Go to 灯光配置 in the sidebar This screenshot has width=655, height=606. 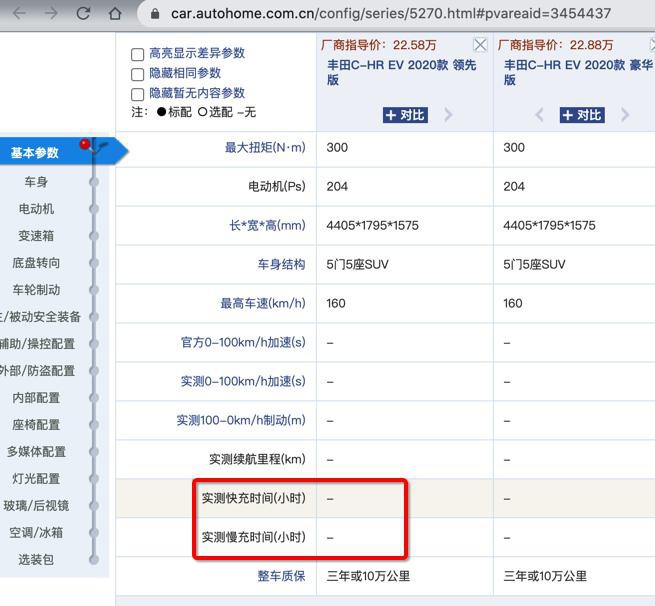click(x=36, y=479)
